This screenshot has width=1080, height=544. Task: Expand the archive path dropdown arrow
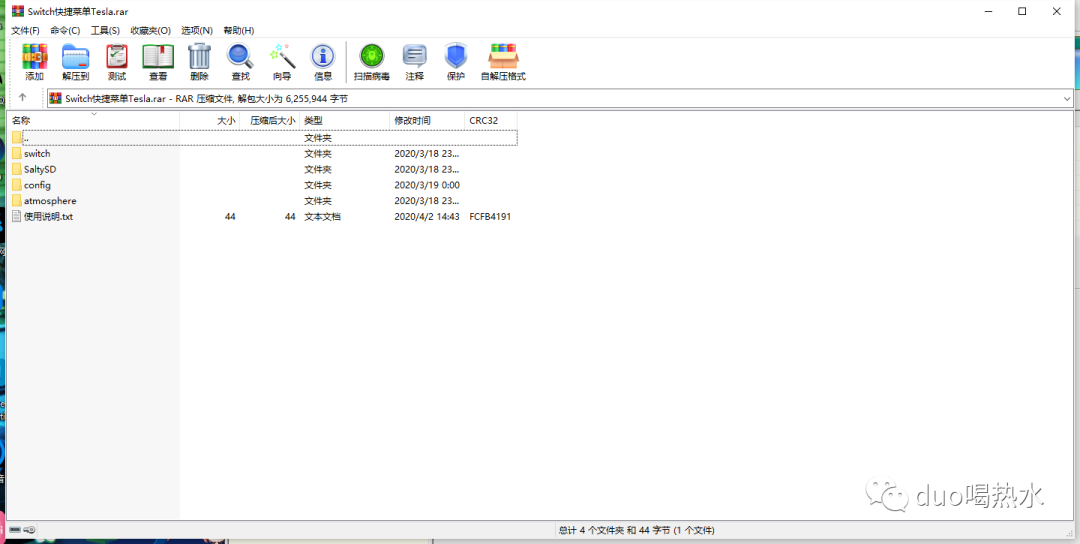(1067, 98)
